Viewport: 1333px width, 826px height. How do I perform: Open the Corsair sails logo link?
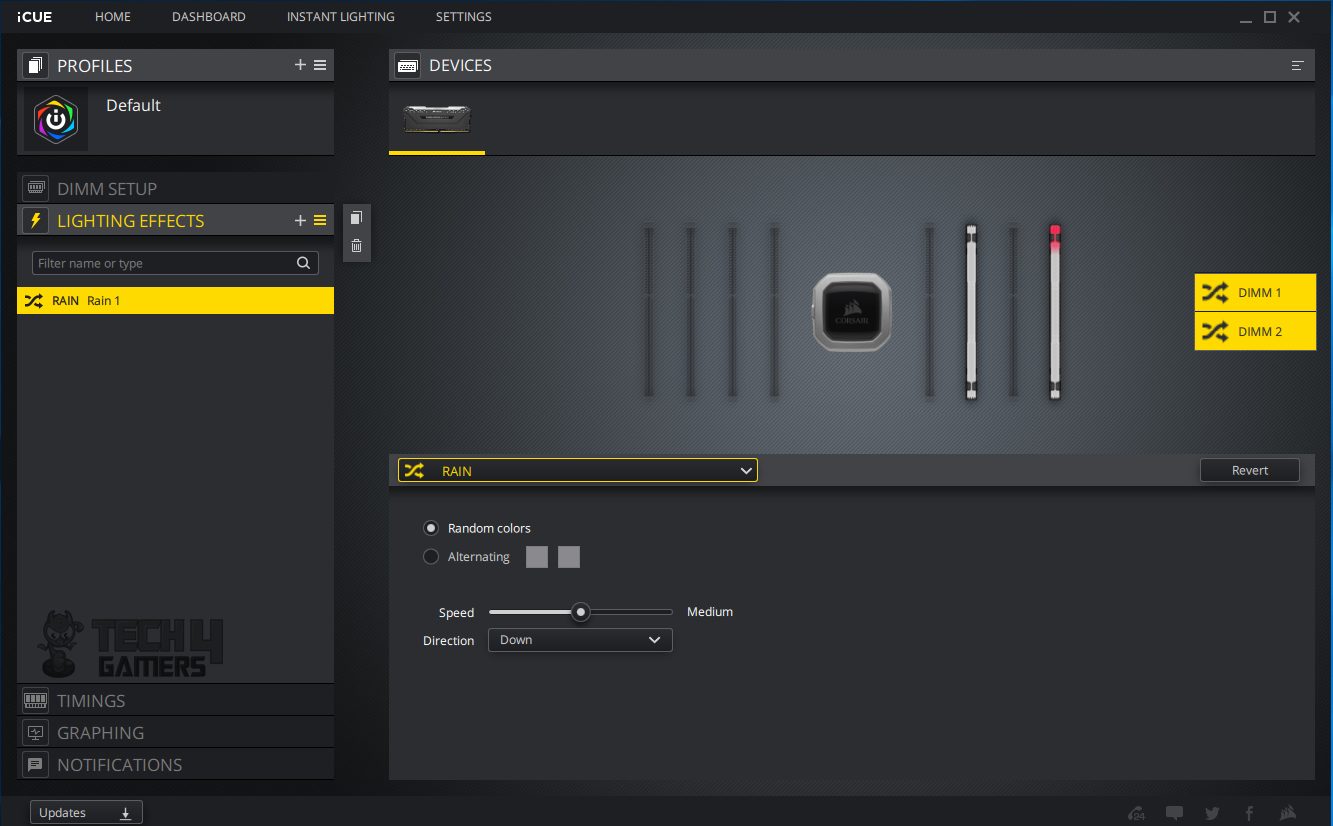tap(1288, 813)
